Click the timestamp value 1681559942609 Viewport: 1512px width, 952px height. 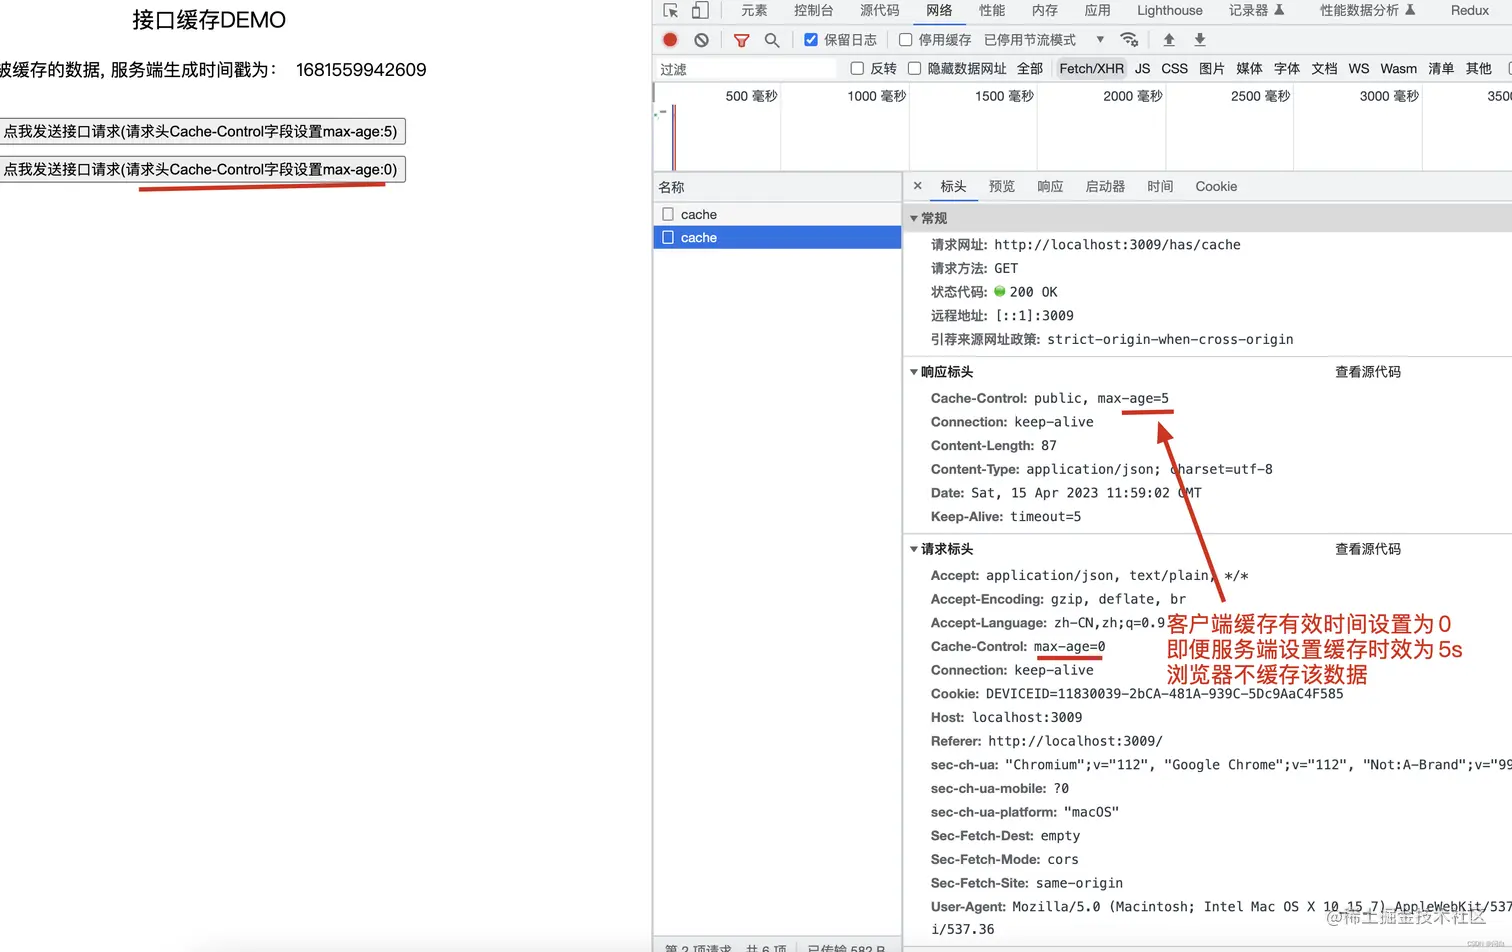click(361, 70)
